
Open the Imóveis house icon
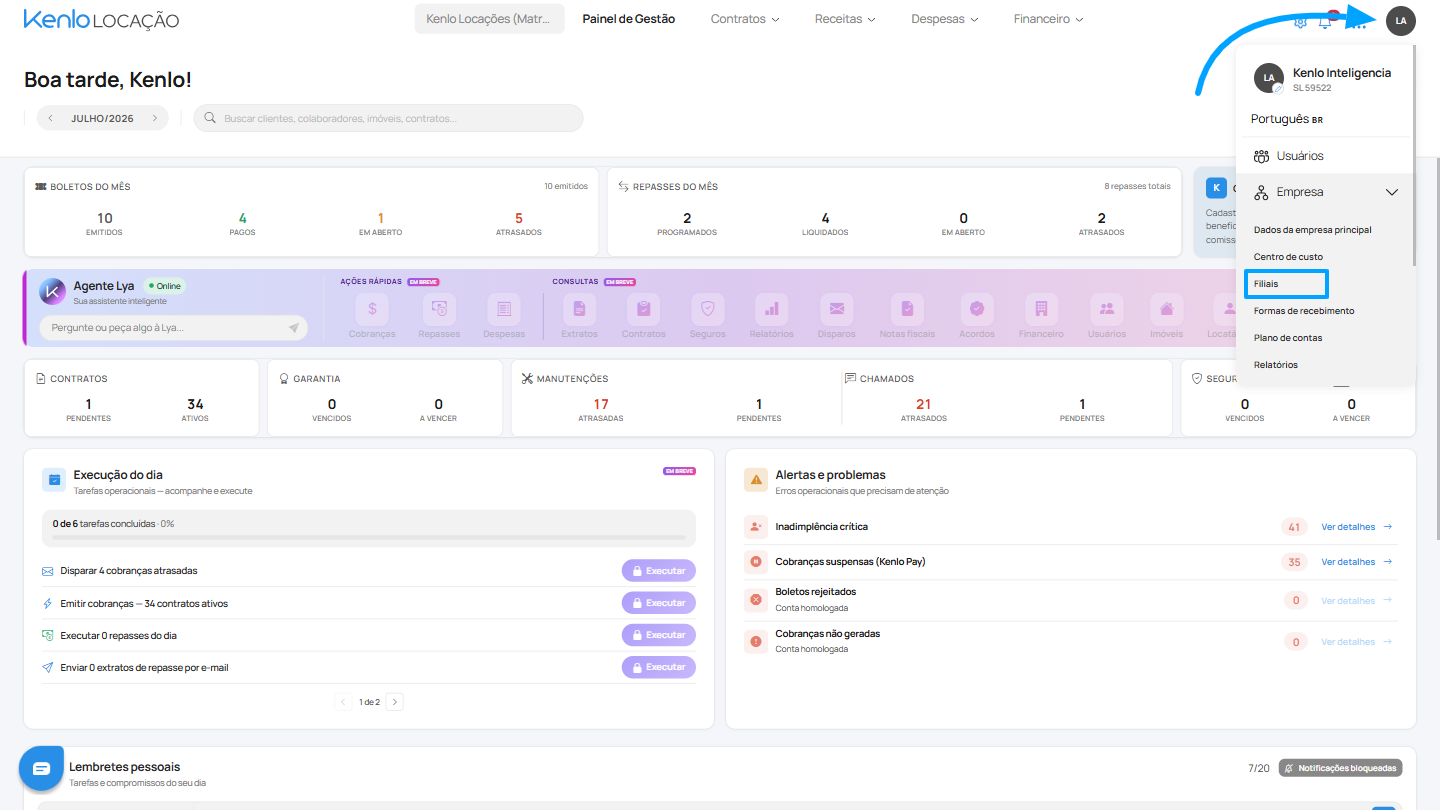point(1166,309)
